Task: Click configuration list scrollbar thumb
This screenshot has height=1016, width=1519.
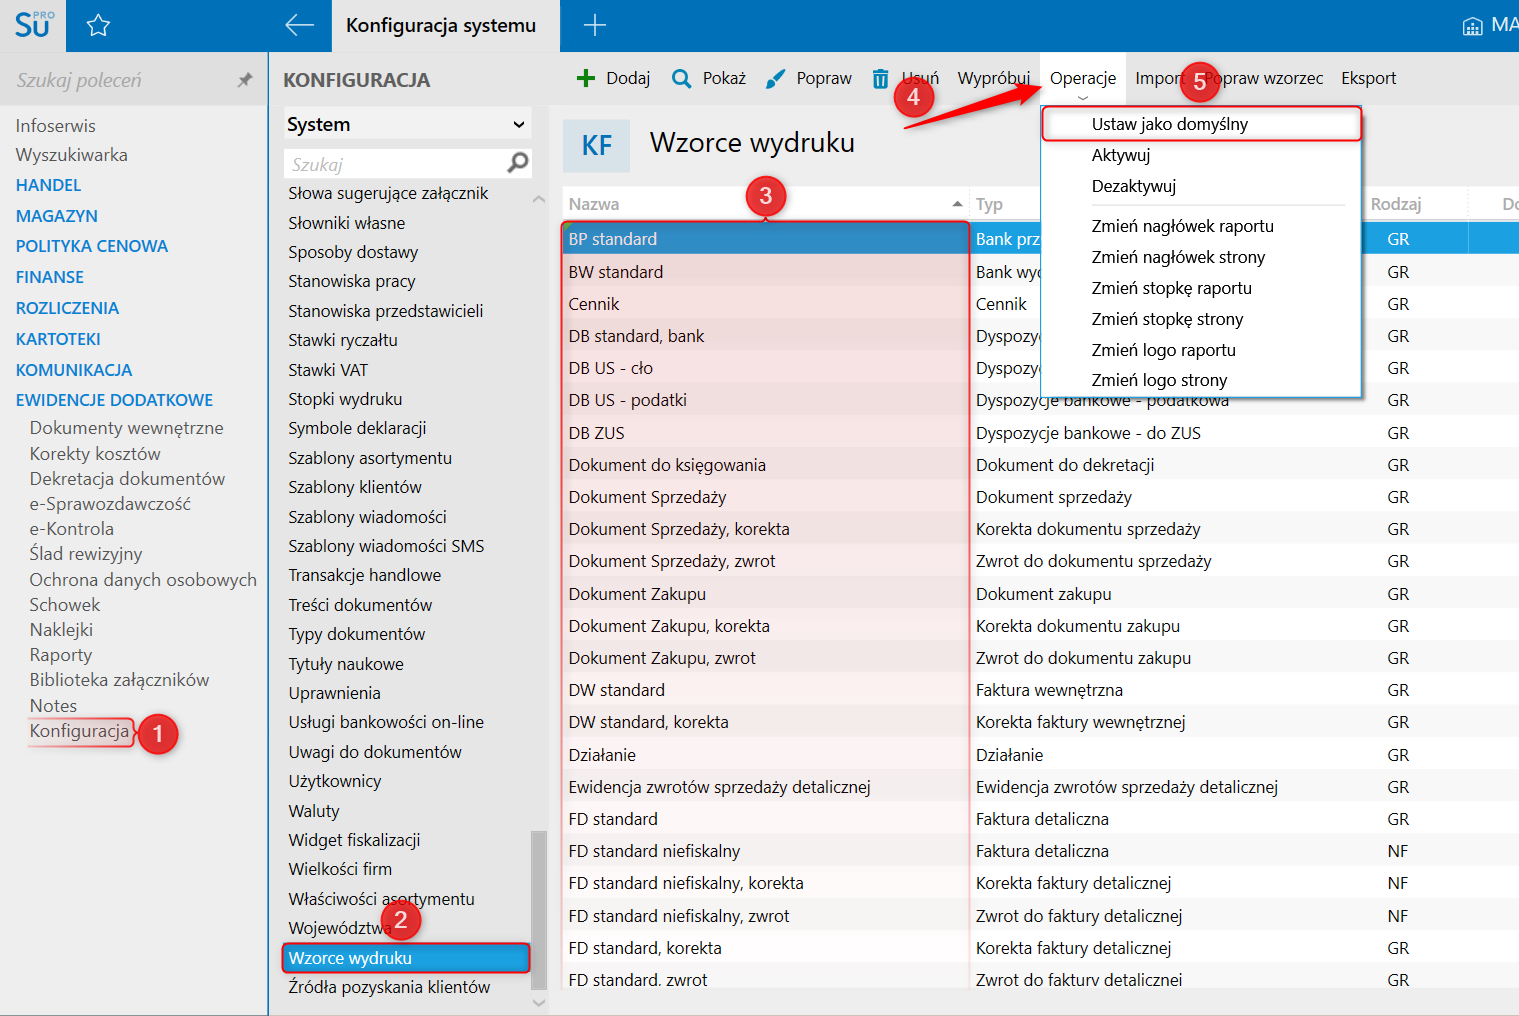Action: [539, 910]
